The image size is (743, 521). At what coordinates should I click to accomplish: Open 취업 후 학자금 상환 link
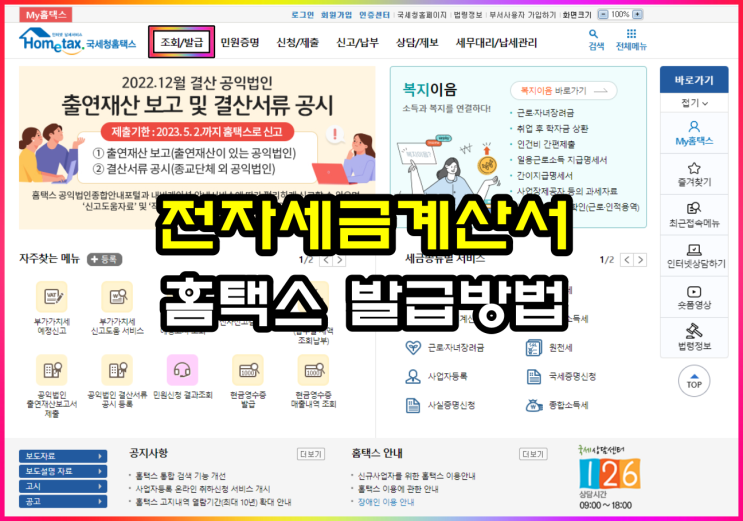(x=552, y=128)
